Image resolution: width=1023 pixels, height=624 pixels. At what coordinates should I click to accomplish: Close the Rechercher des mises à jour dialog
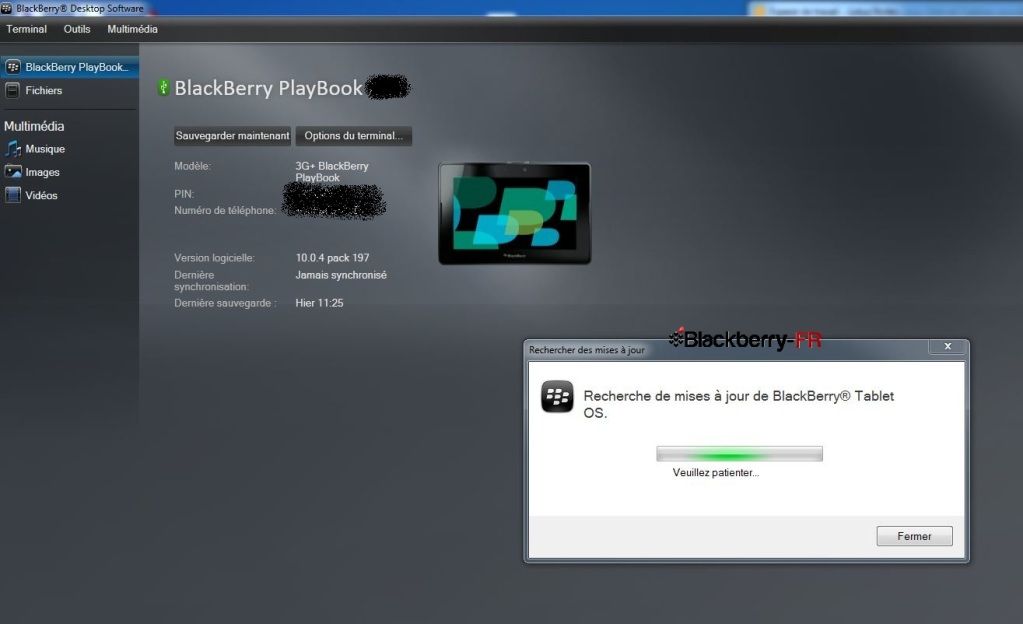tap(947, 347)
